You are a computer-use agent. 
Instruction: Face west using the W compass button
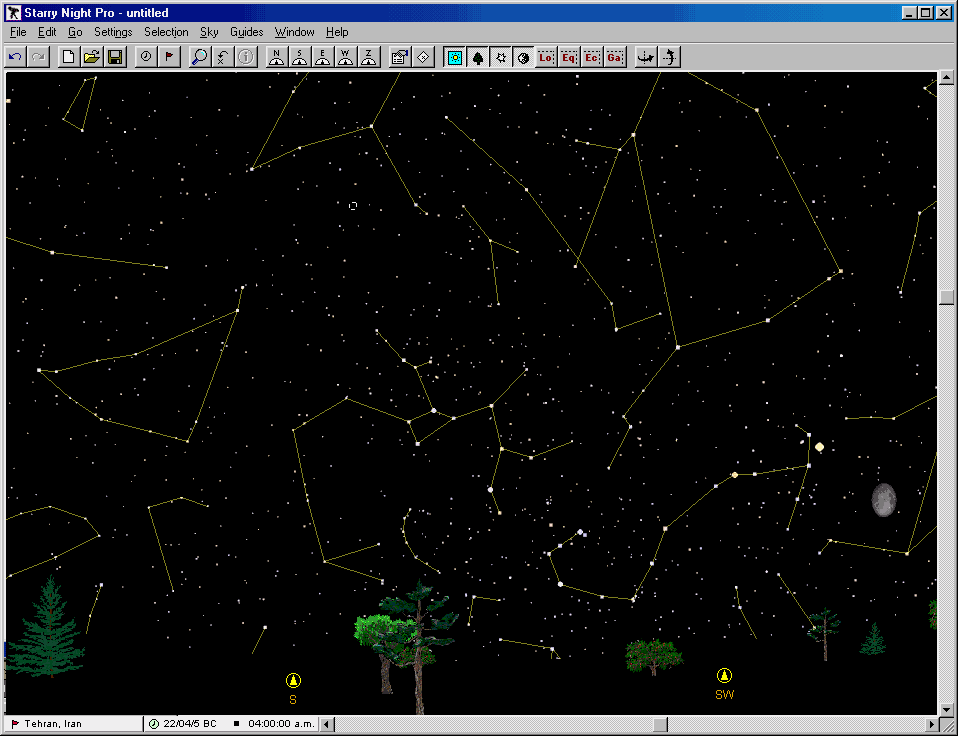click(346, 57)
